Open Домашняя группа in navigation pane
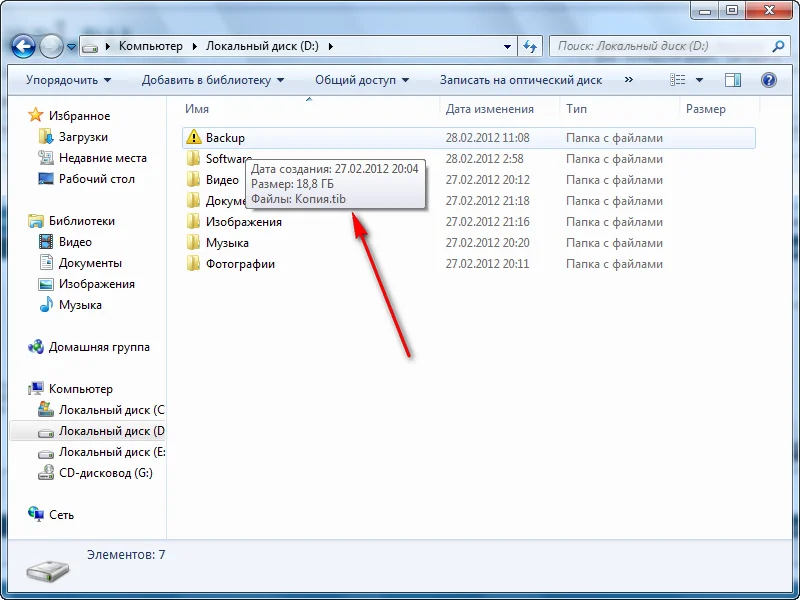Image resolution: width=800 pixels, height=600 pixels. 99,347
